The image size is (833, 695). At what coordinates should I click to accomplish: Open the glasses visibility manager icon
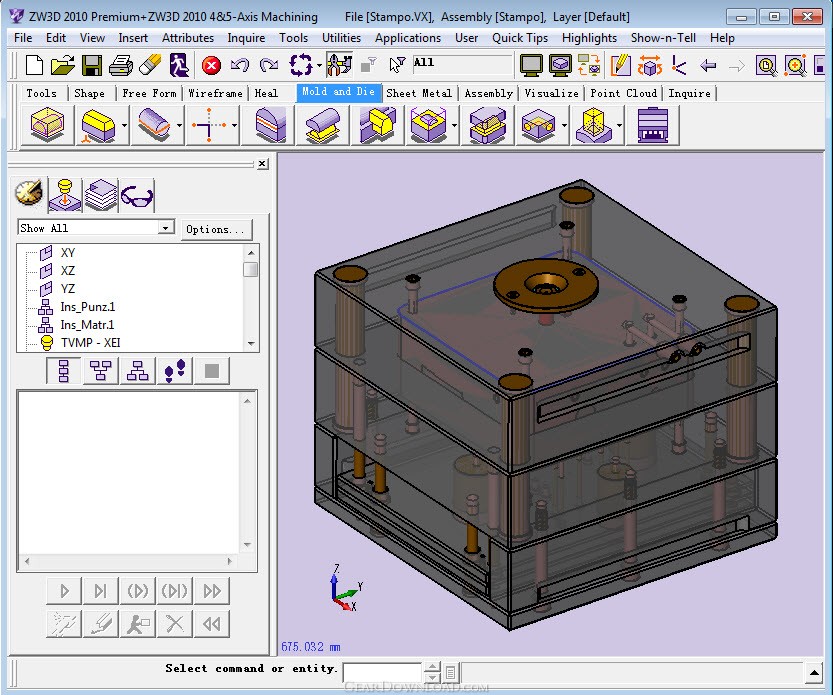point(137,195)
